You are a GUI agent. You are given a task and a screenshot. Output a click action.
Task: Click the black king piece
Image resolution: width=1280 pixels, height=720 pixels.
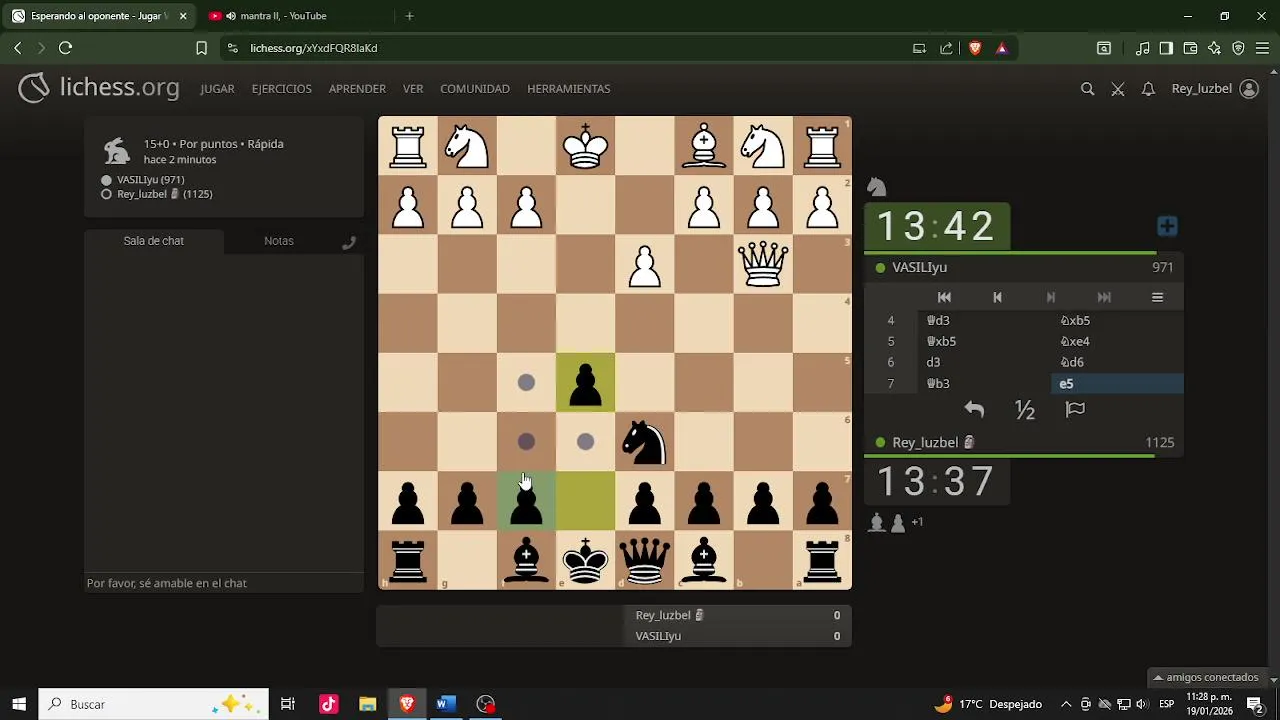tap(586, 560)
